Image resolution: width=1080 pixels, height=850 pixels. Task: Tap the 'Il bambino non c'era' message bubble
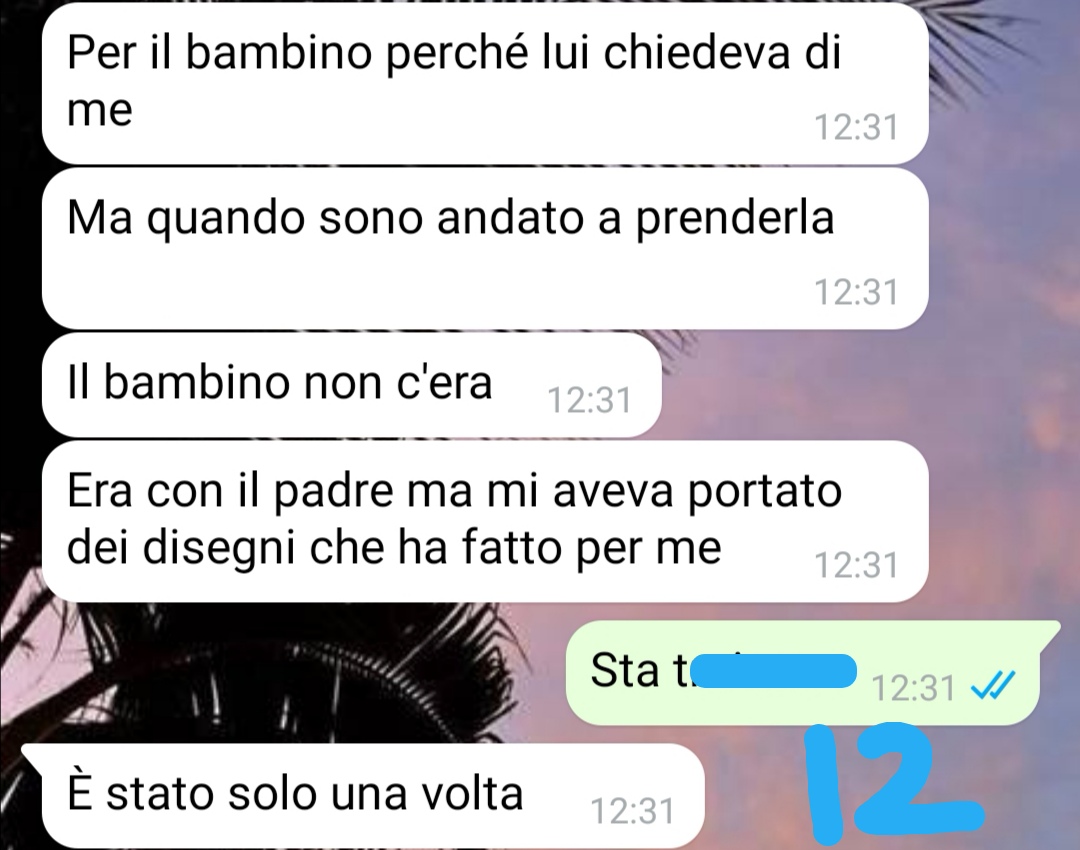351,384
